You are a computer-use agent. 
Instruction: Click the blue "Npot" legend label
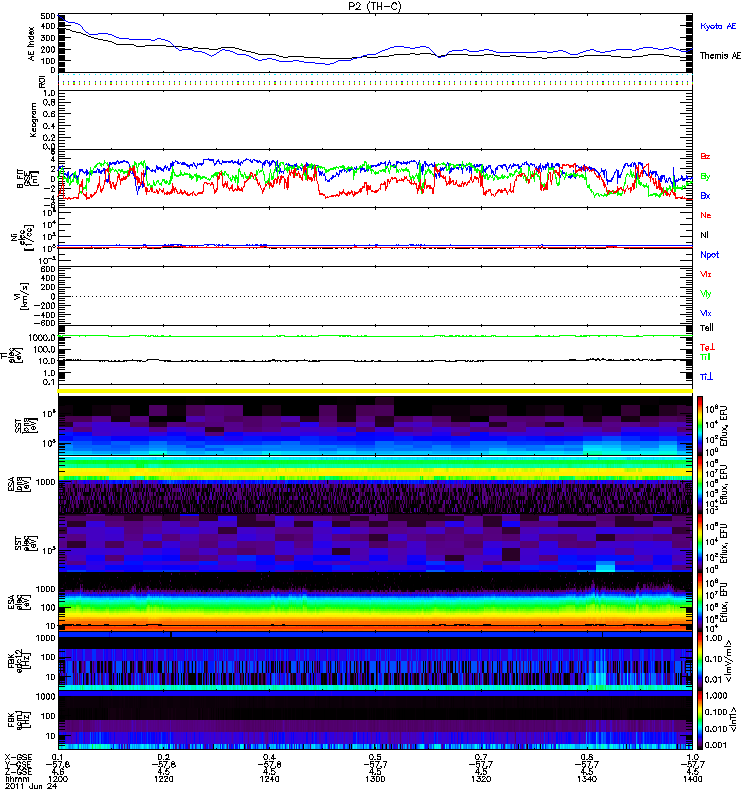709,255
